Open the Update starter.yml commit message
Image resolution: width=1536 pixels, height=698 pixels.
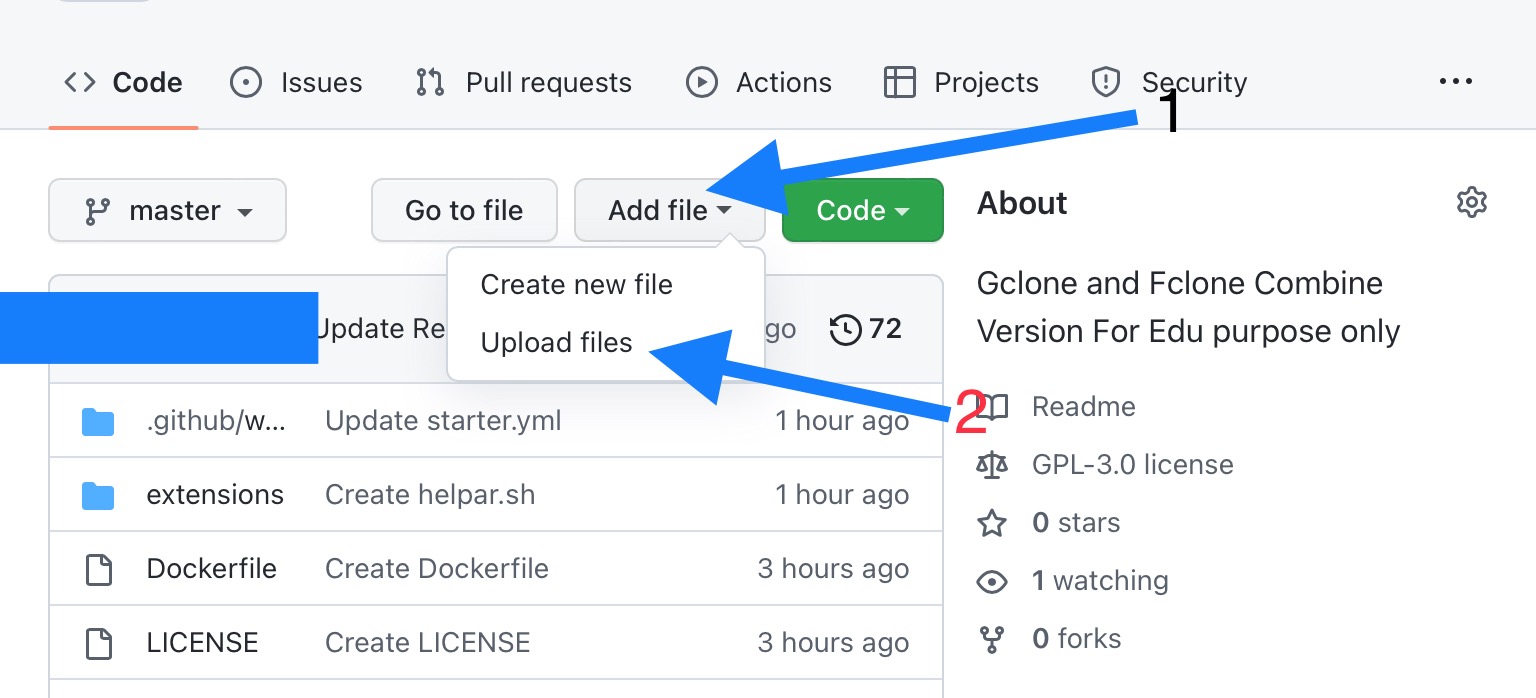[x=443, y=421]
